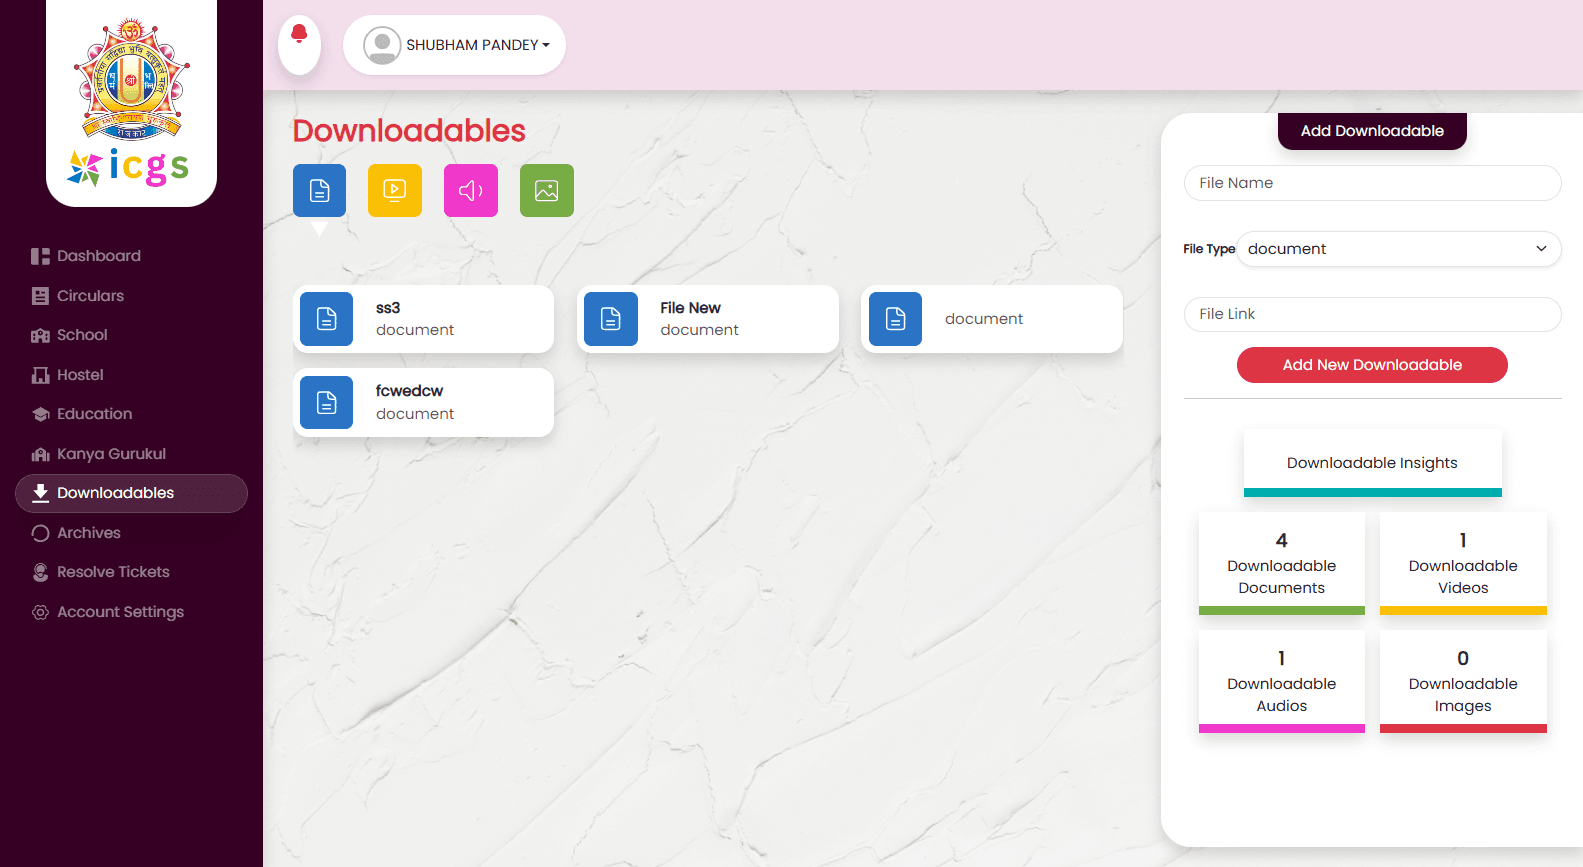Select the yellow video filter icon

pyautogui.click(x=395, y=190)
